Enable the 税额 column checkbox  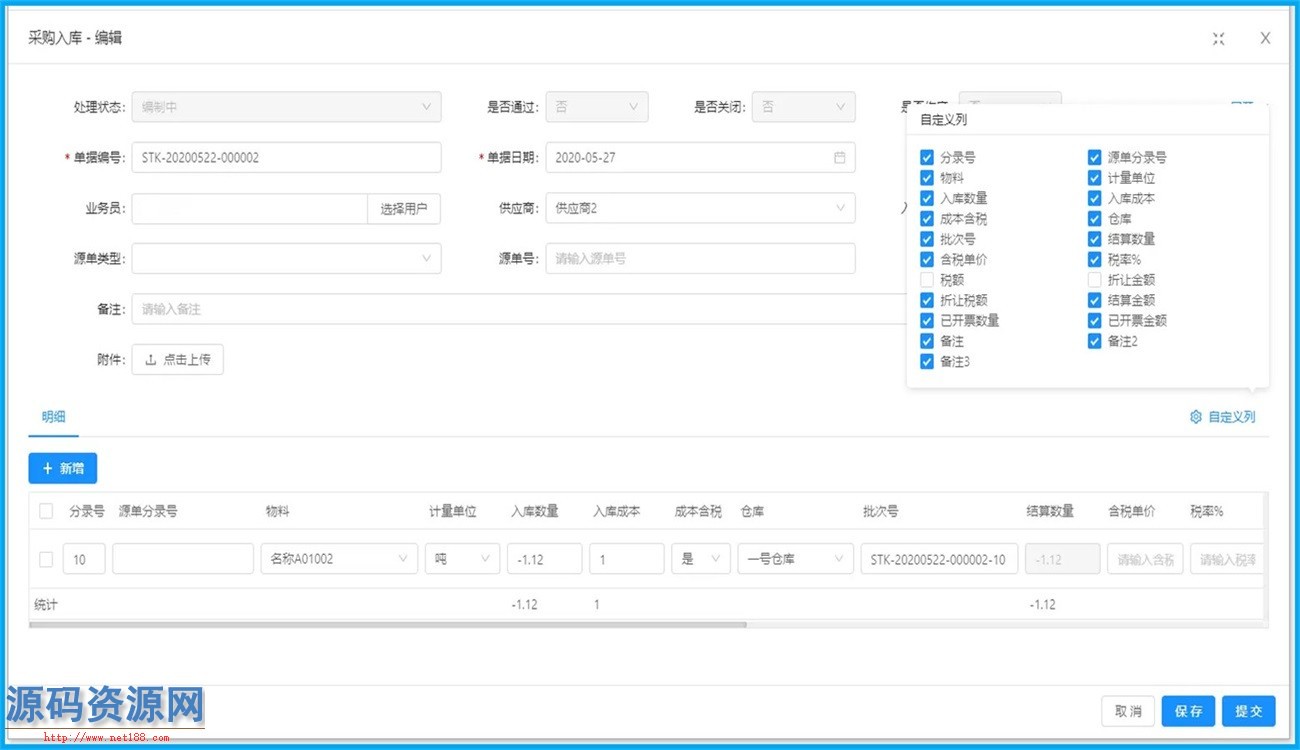[x=927, y=280]
